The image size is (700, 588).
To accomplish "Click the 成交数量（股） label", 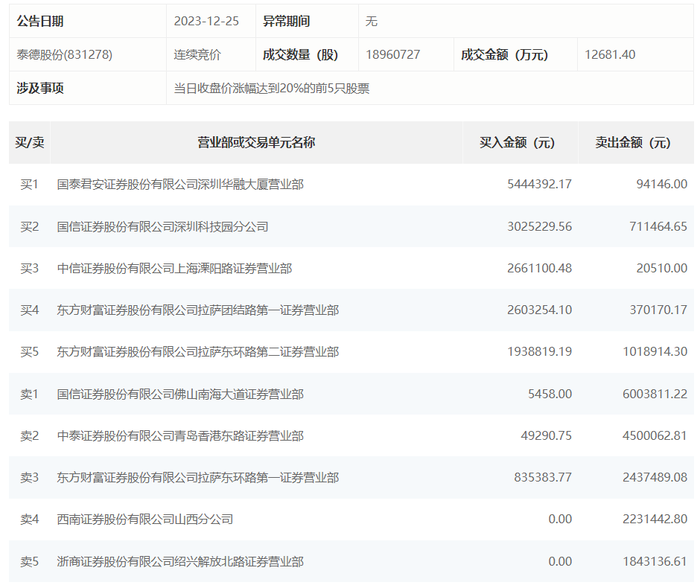I will click(x=300, y=54).
